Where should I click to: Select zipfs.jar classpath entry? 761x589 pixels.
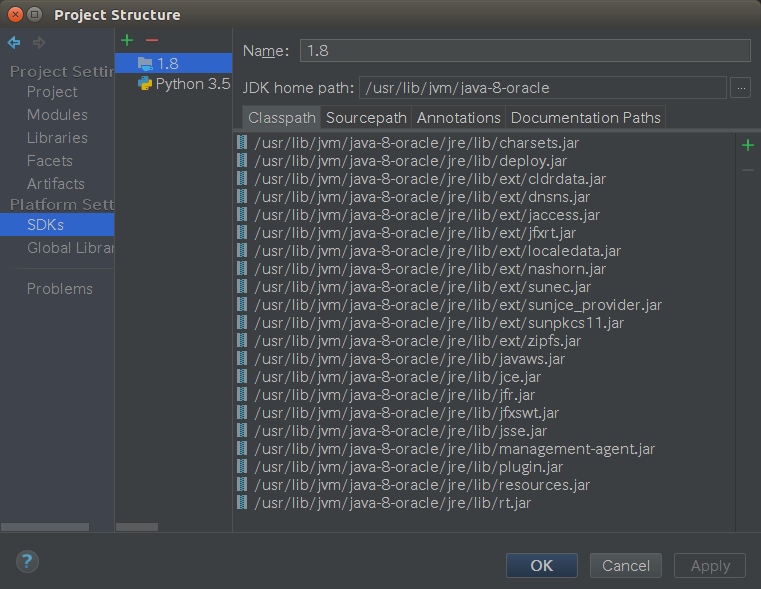click(417, 340)
